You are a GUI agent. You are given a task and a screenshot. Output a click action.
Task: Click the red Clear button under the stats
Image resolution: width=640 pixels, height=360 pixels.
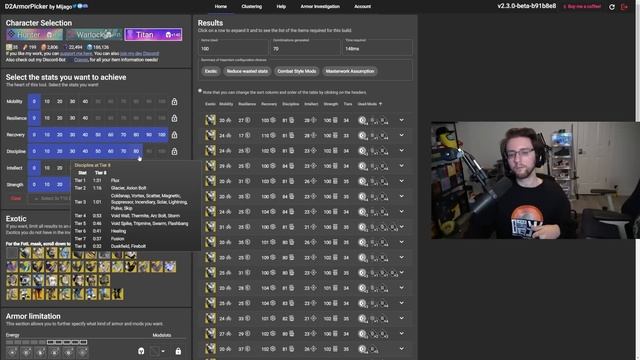point(16,198)
